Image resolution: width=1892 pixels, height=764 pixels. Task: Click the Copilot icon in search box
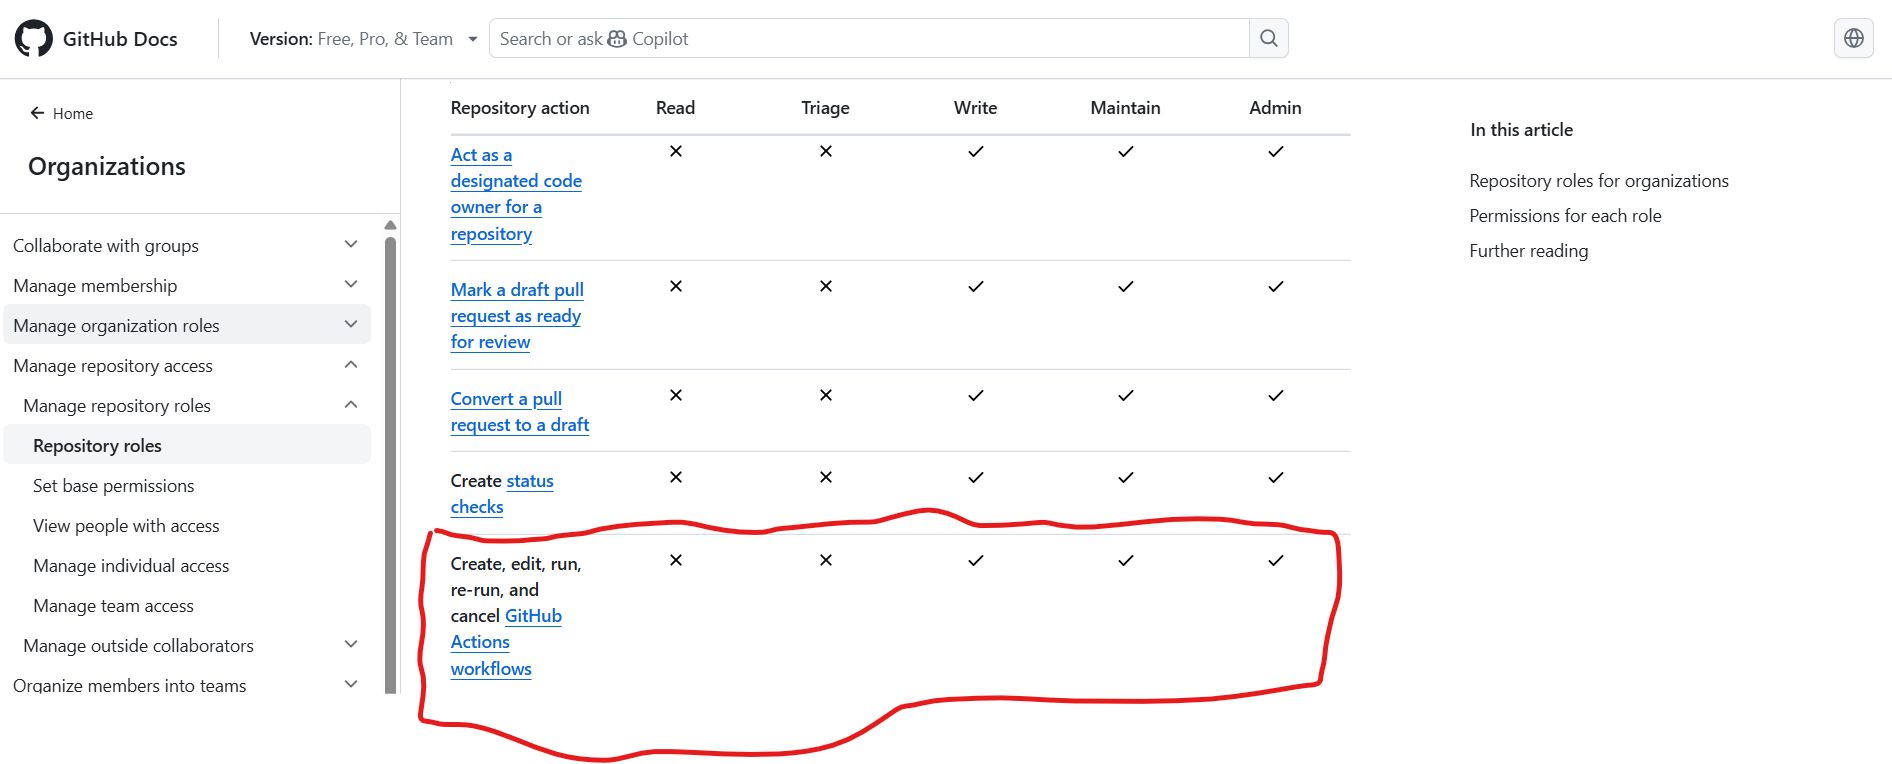(x=617, y=39)
